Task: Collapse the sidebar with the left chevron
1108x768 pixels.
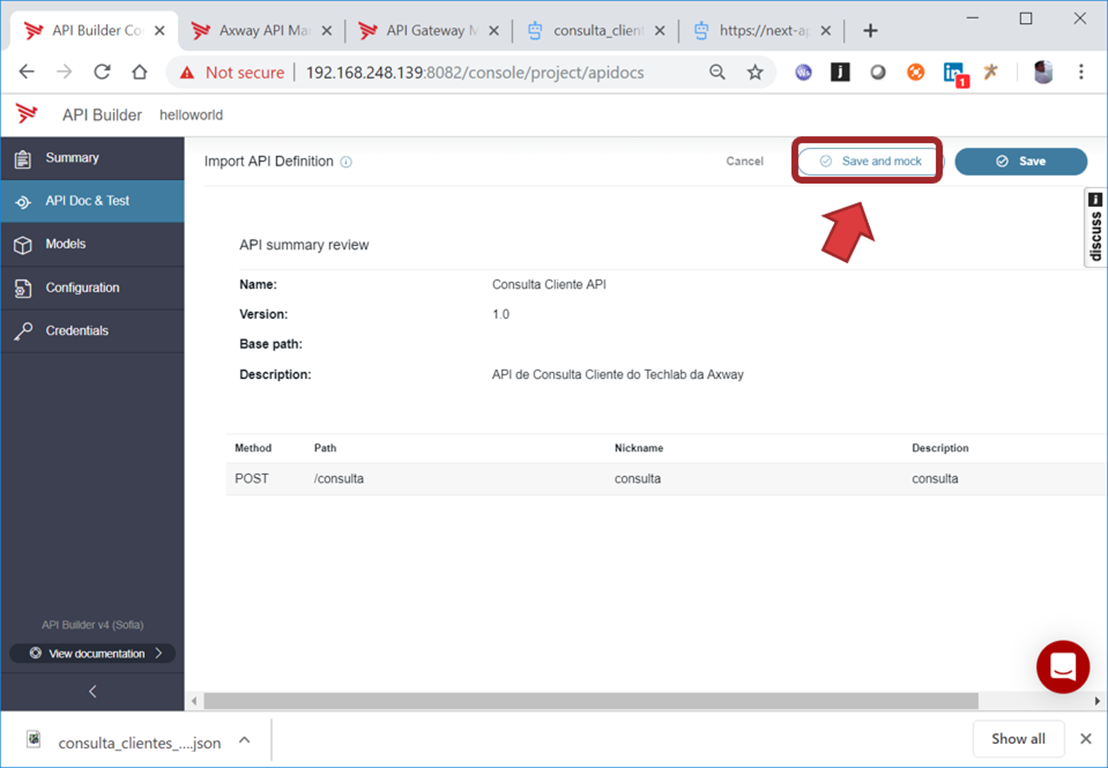Action: click(x=93, y=691)
